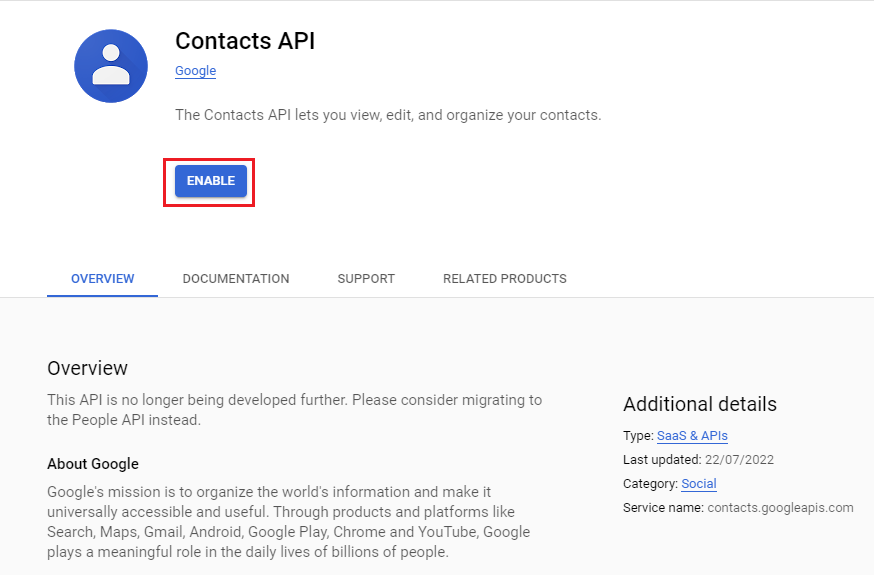Click the Overview section heading
The width and height of the screenshot is (874, 575).
point(88,368)
